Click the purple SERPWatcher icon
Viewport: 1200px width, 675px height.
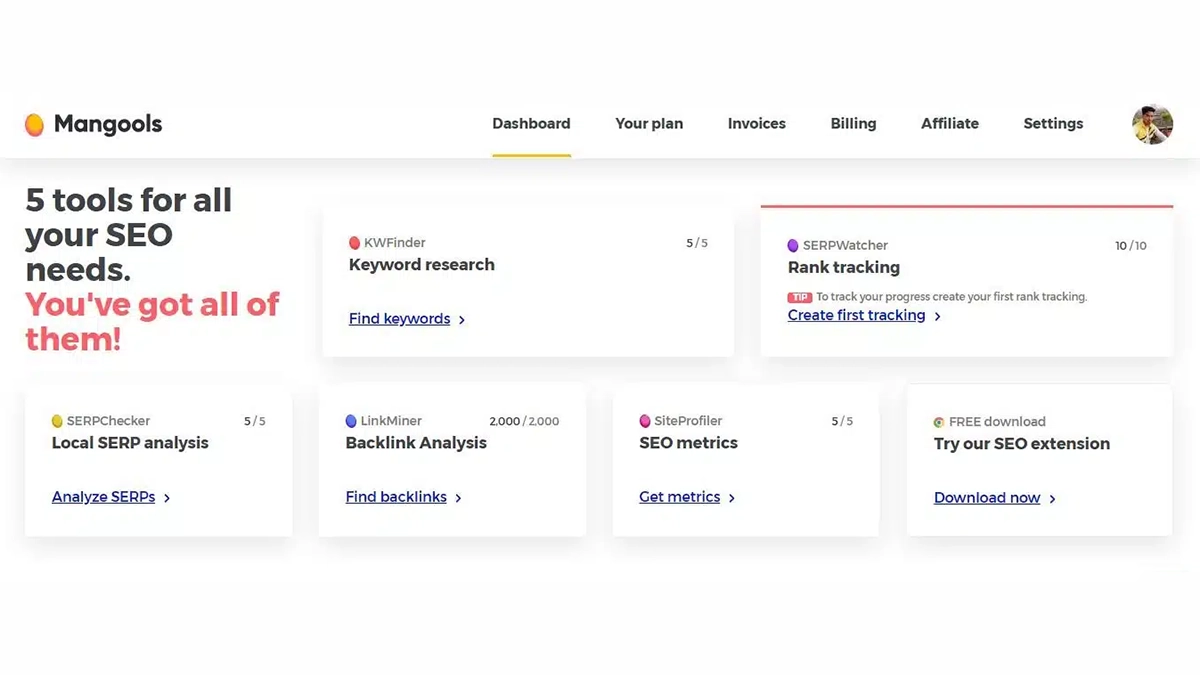click(x=793, y=245)
